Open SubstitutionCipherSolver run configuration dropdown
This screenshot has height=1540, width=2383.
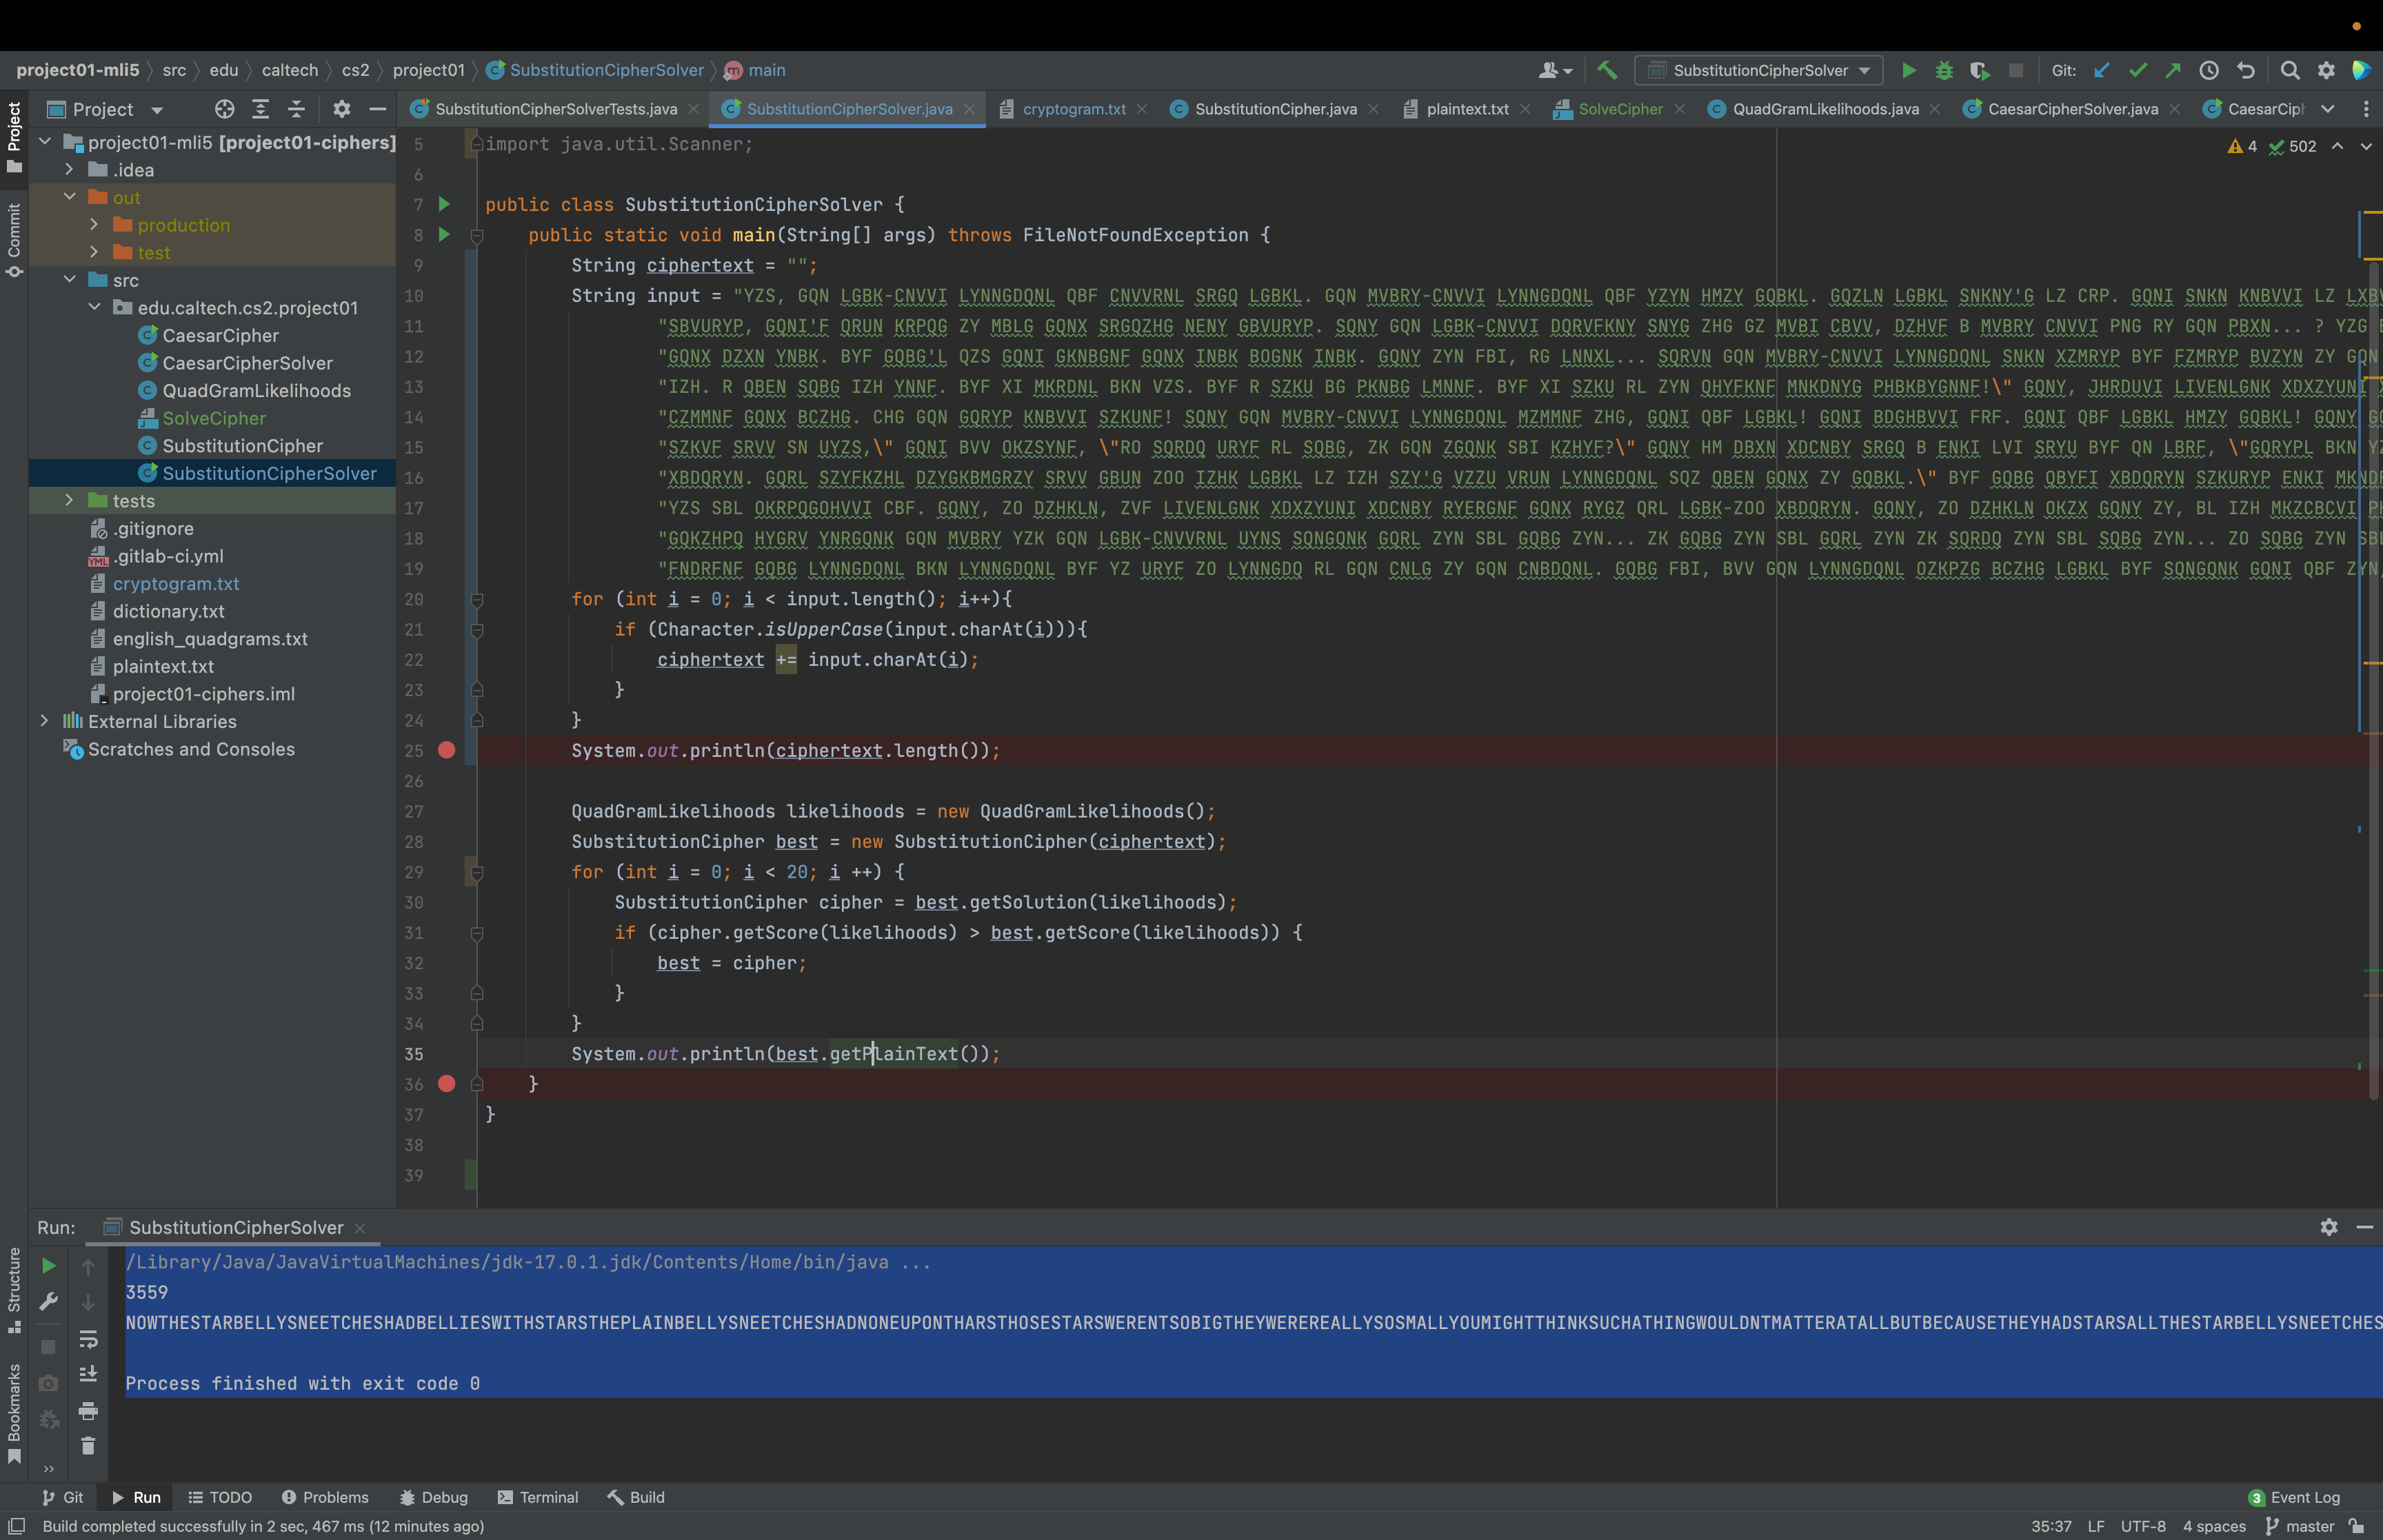pos(1759,70)
